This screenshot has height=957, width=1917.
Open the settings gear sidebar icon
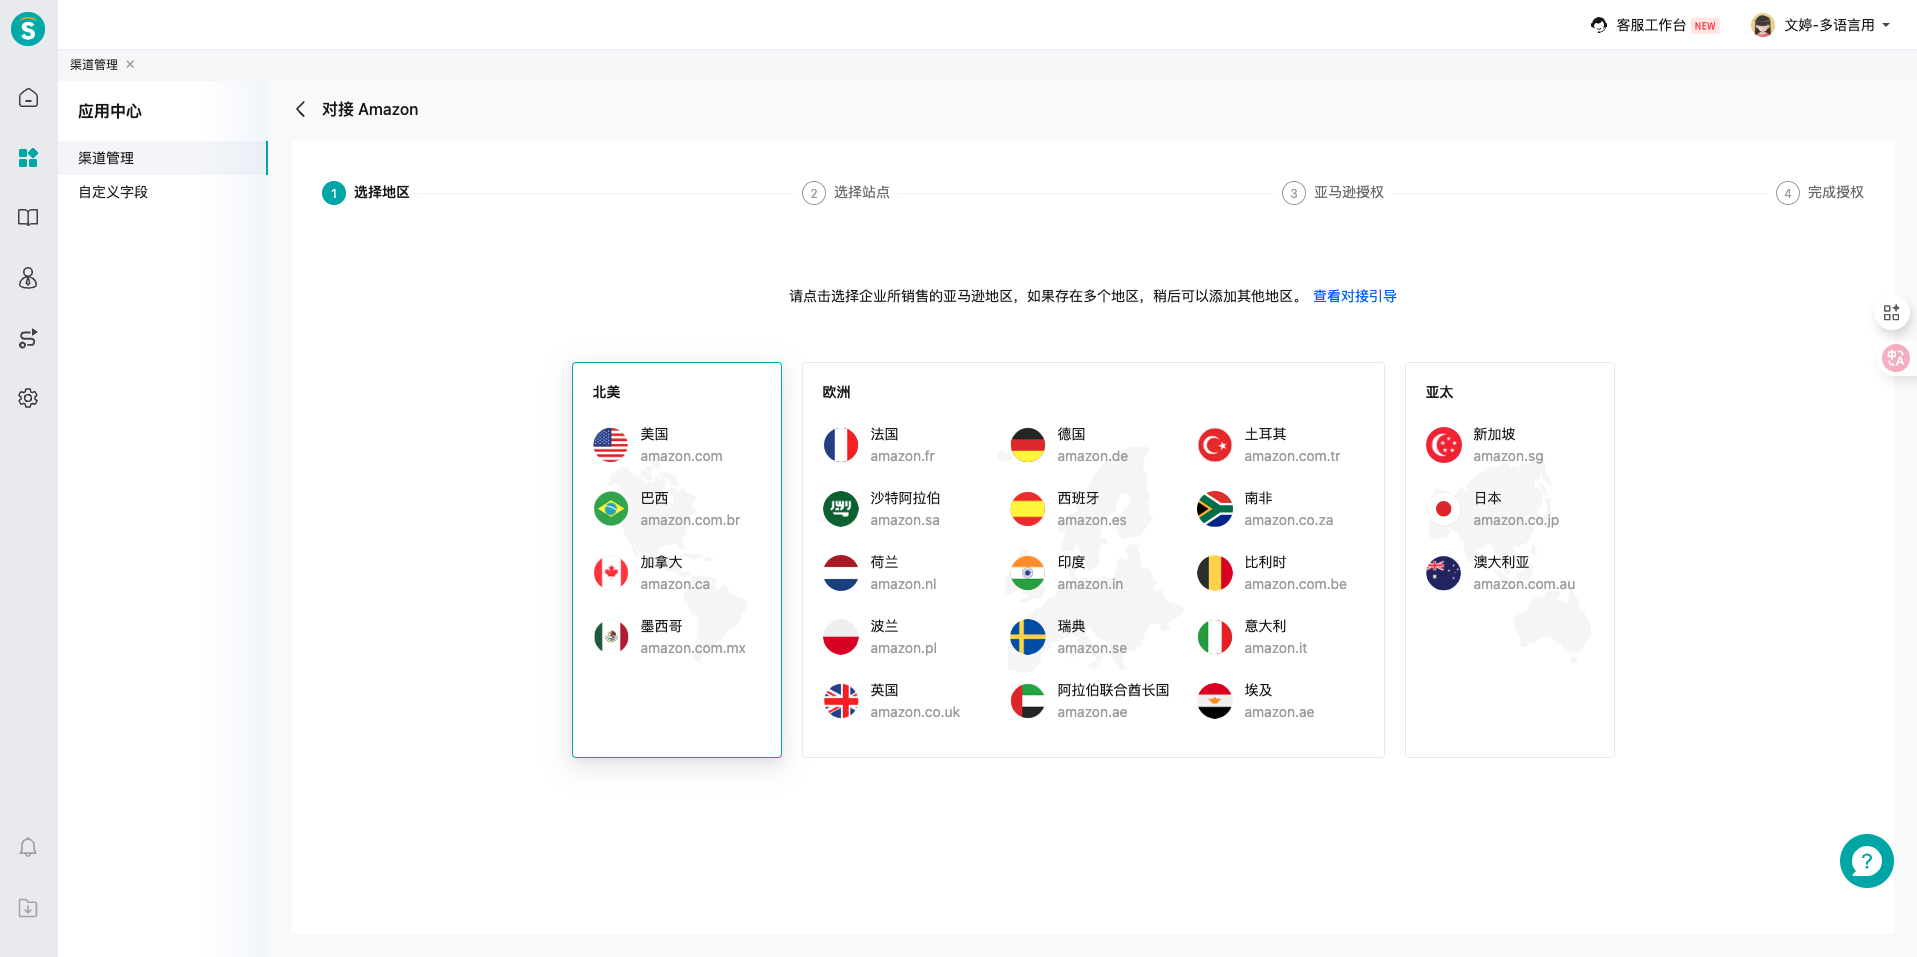tap(28, 398)
